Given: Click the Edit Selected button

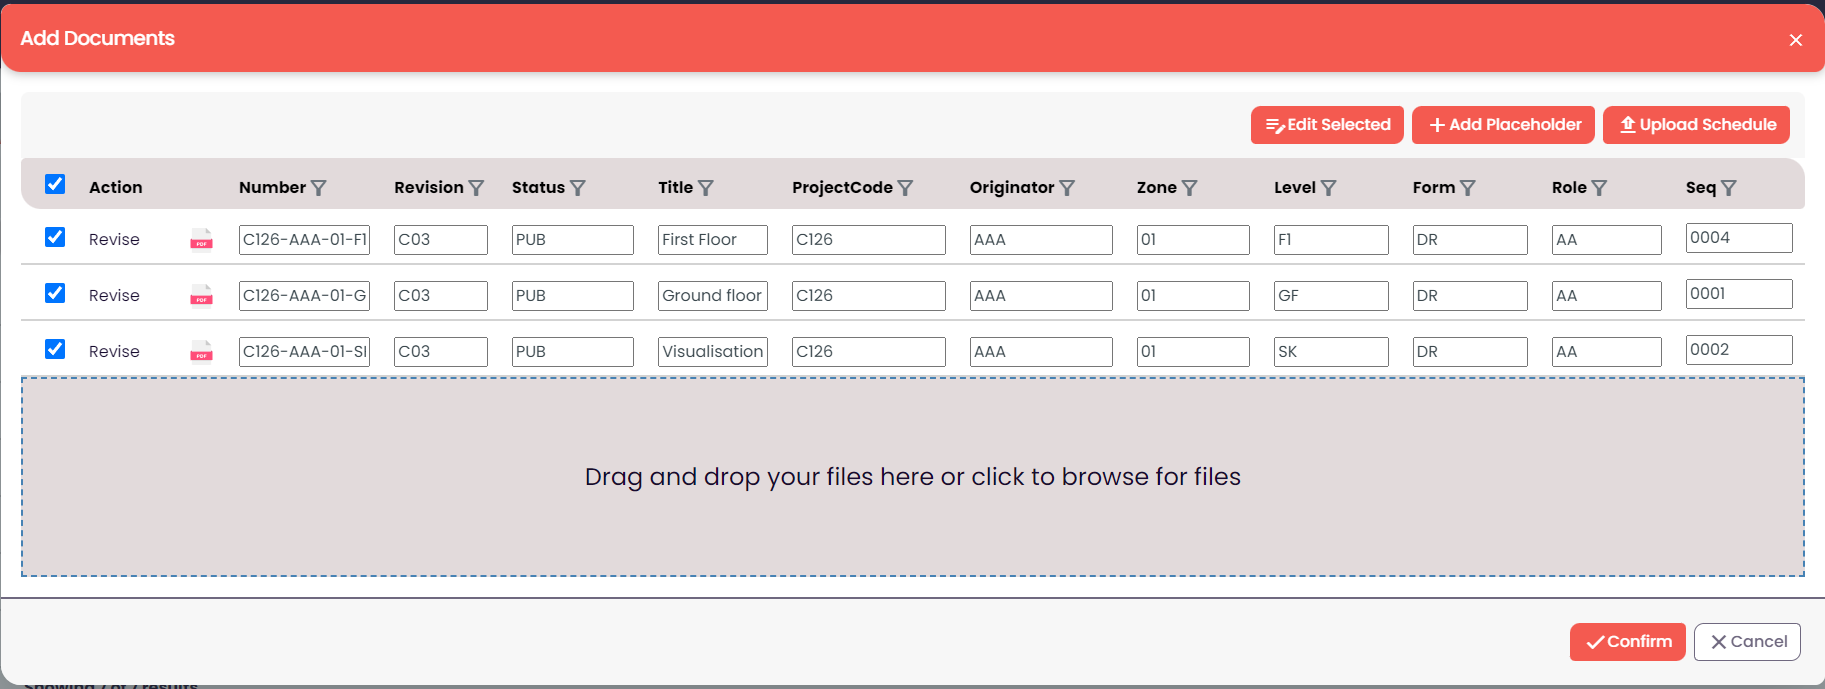Looking at the screenshot, I should 1327,125.
